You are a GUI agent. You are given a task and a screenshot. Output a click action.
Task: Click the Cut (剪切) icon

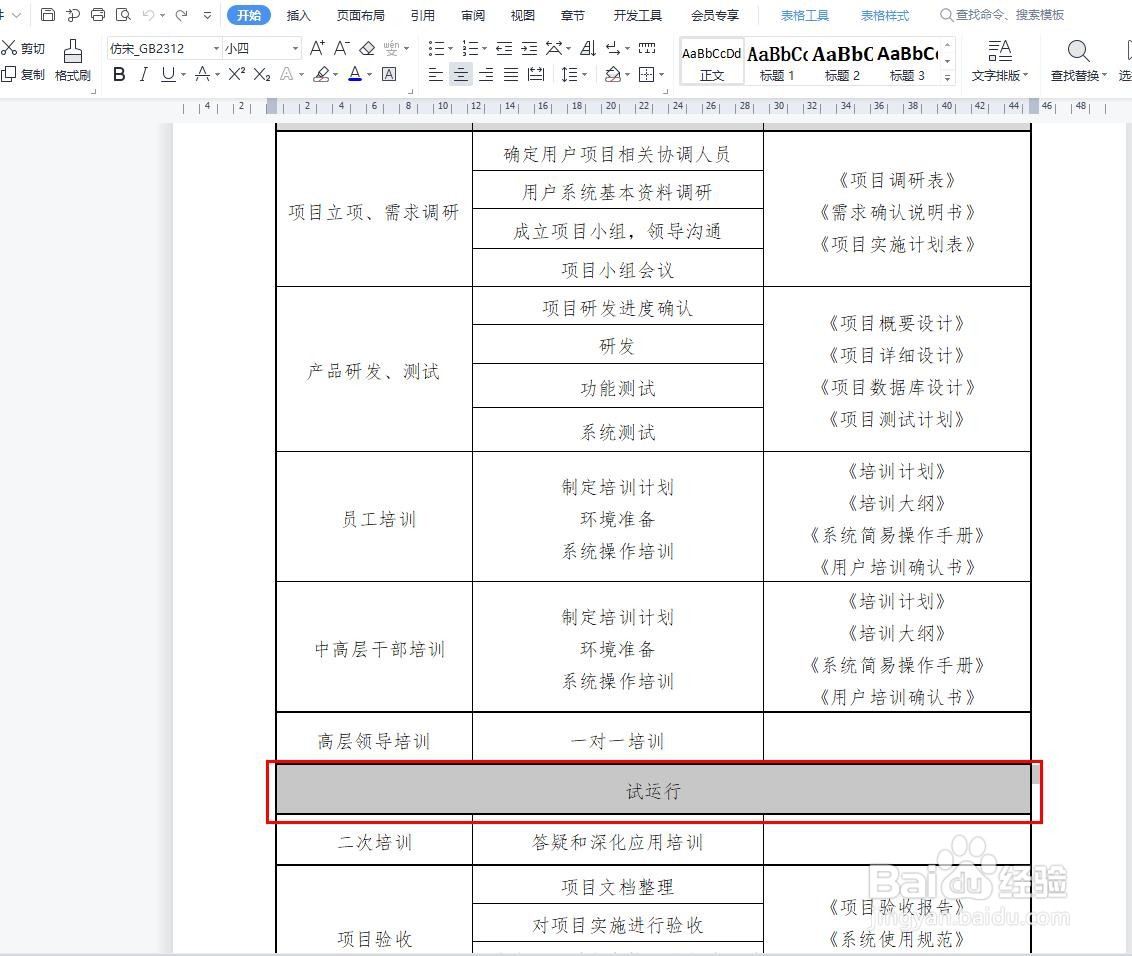(x=20, y=48)
